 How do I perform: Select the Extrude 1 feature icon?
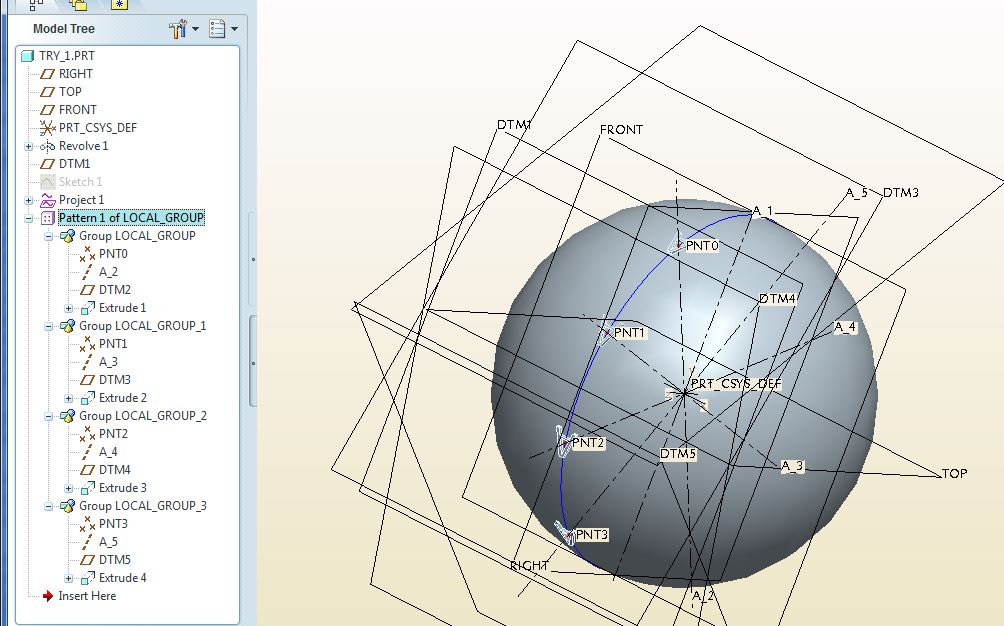tap(87, 308)
